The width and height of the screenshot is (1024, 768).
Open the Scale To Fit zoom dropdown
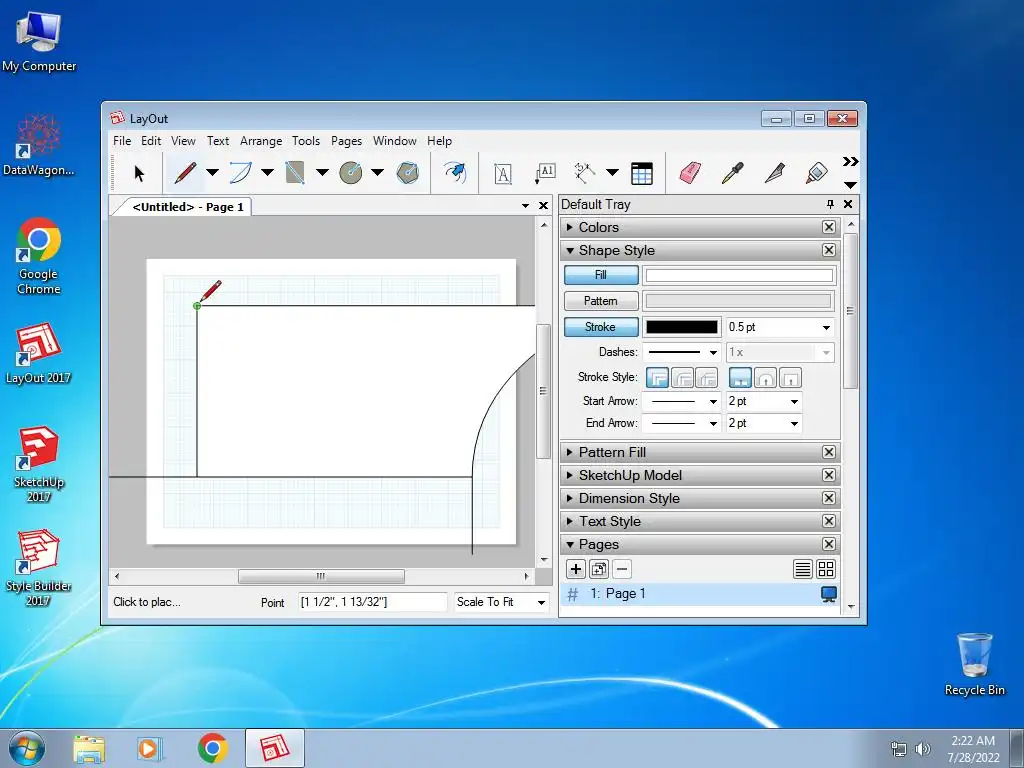tap(541, 602)
